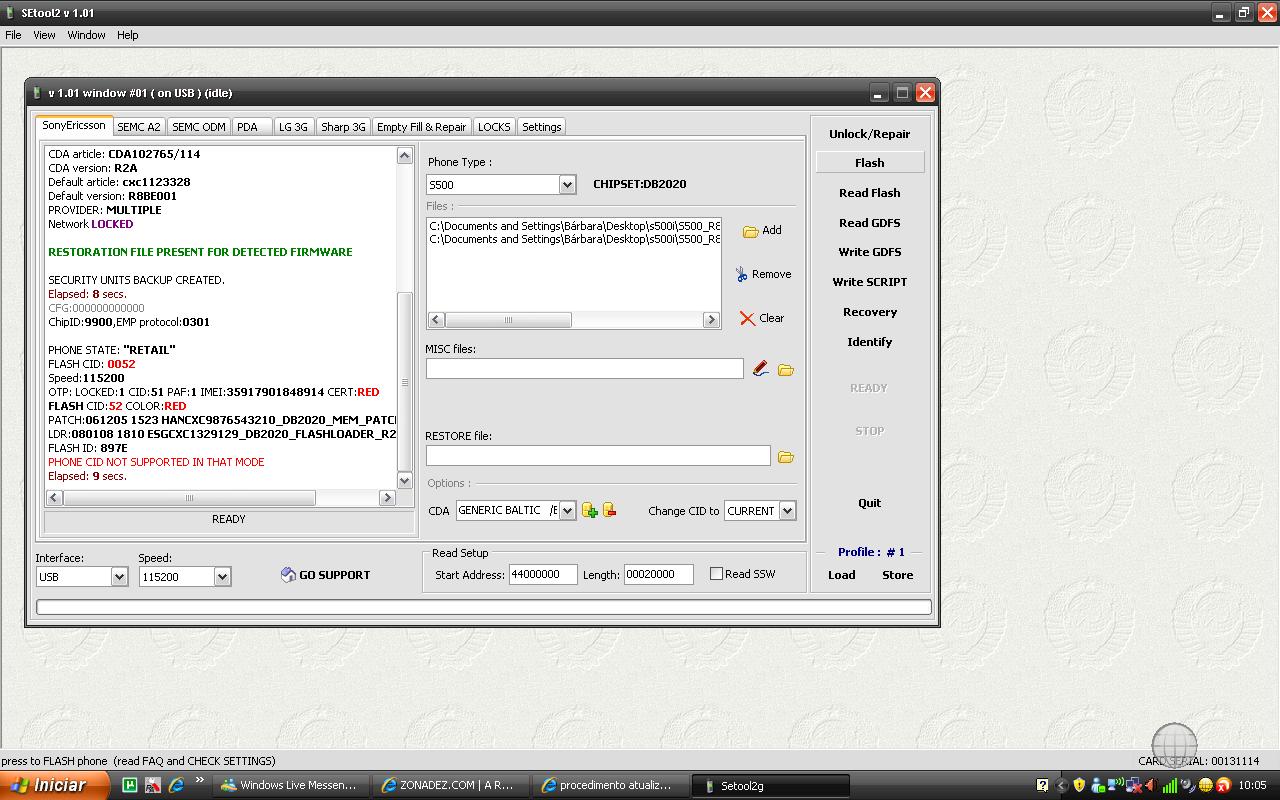The width and height of the screenshot is (1280, 800).
Task: Click the log vertical scrollbar down arrow
Action: click(404, 481)
